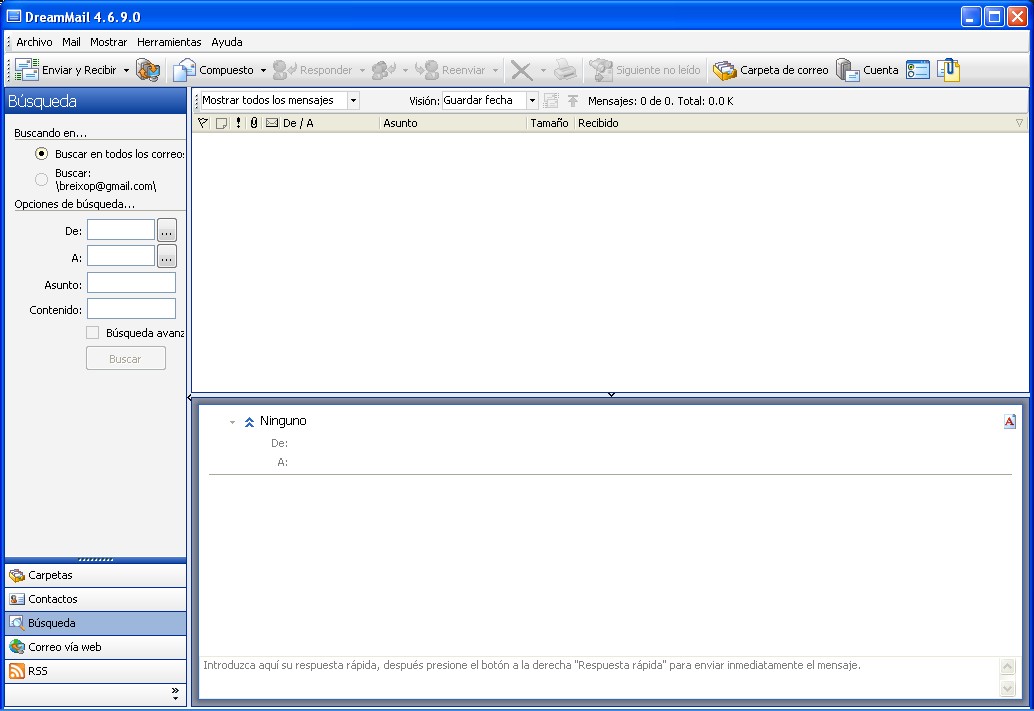The width and height of the screenshot is (1034, 711).
Task: Click the browse button next to A field
Action: pos(167,257)
